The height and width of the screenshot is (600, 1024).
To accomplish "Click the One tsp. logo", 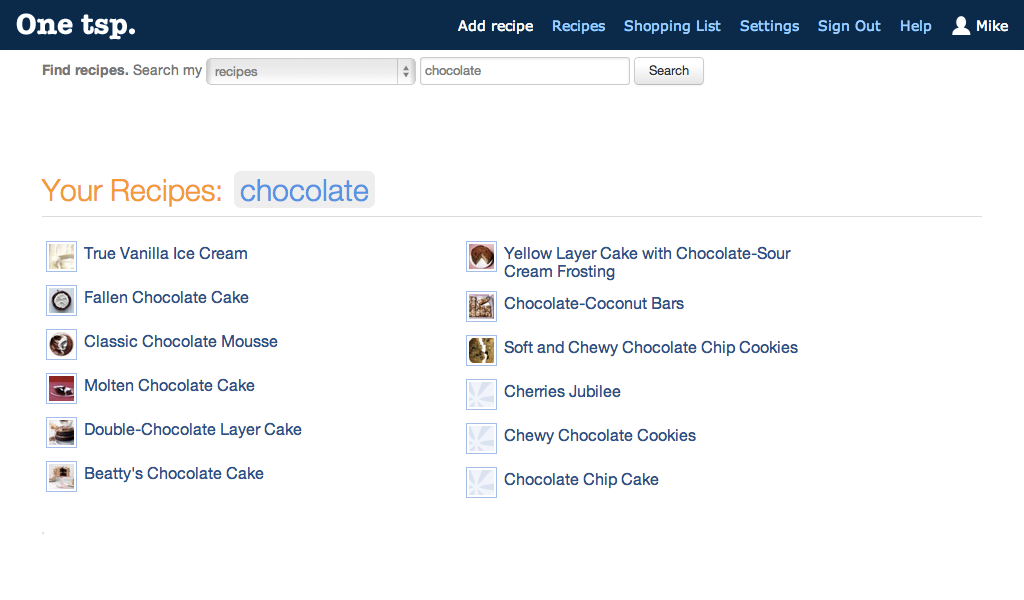I will [x=76, y=25].
